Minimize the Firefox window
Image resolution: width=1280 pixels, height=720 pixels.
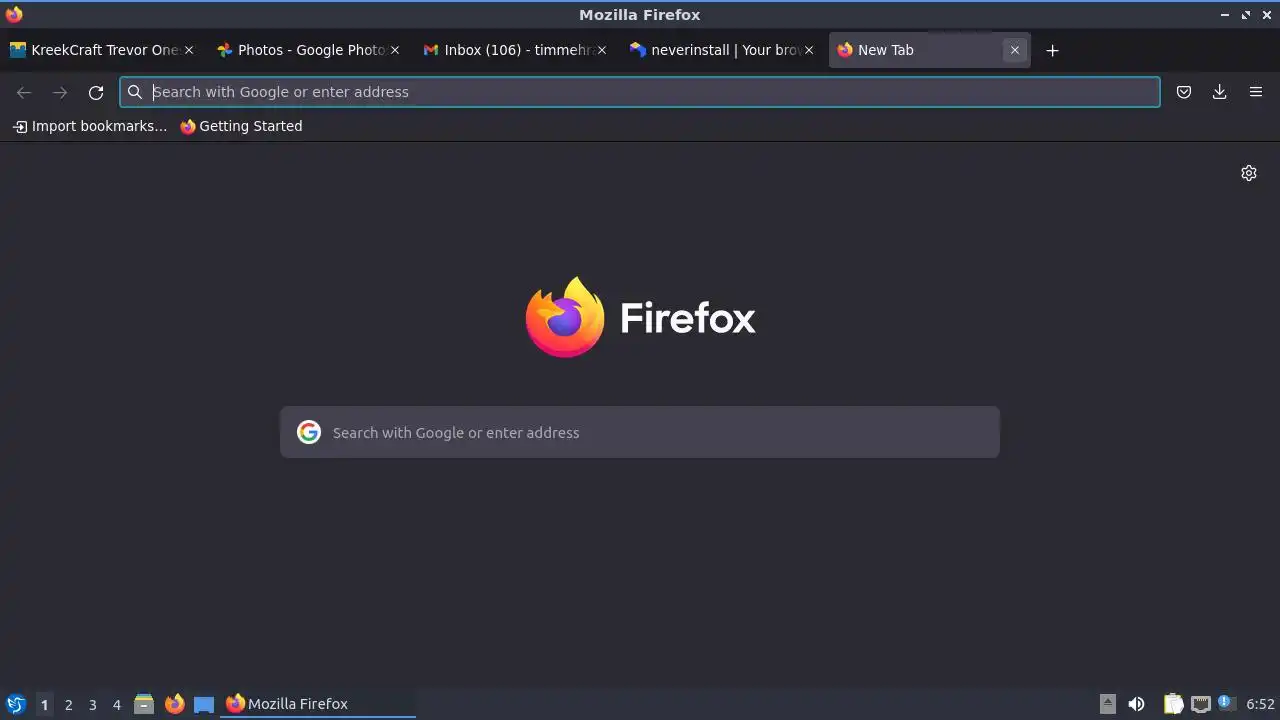(x=1224, y=14)
